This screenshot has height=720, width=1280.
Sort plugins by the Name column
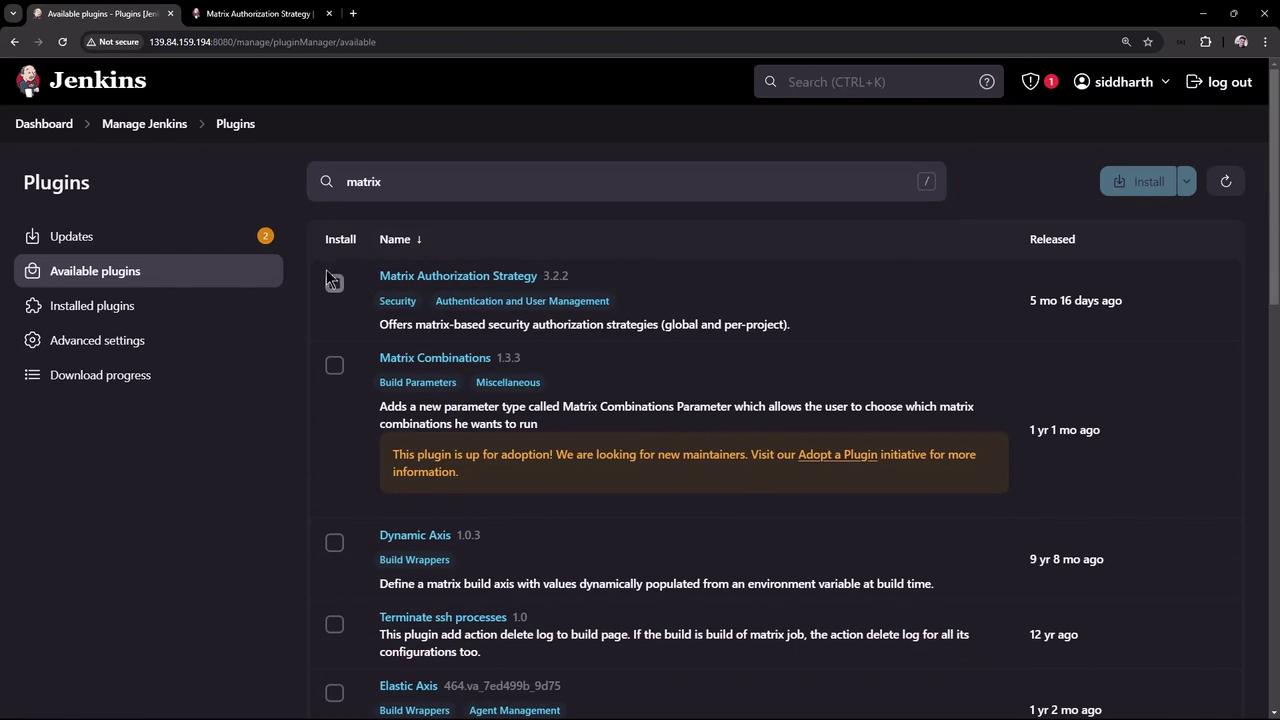coord(400,239)
